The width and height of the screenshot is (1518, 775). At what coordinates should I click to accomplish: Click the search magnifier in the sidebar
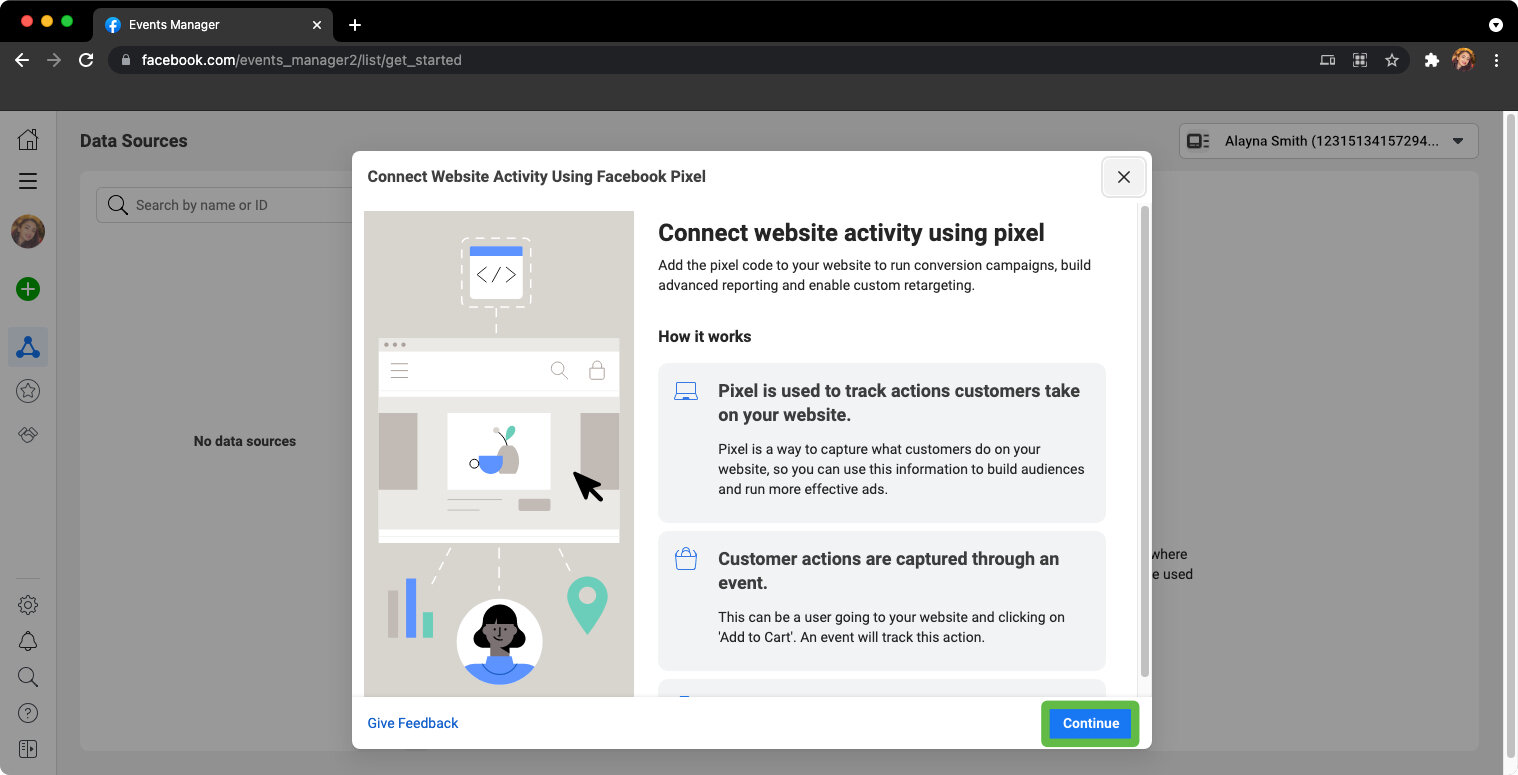28,677
